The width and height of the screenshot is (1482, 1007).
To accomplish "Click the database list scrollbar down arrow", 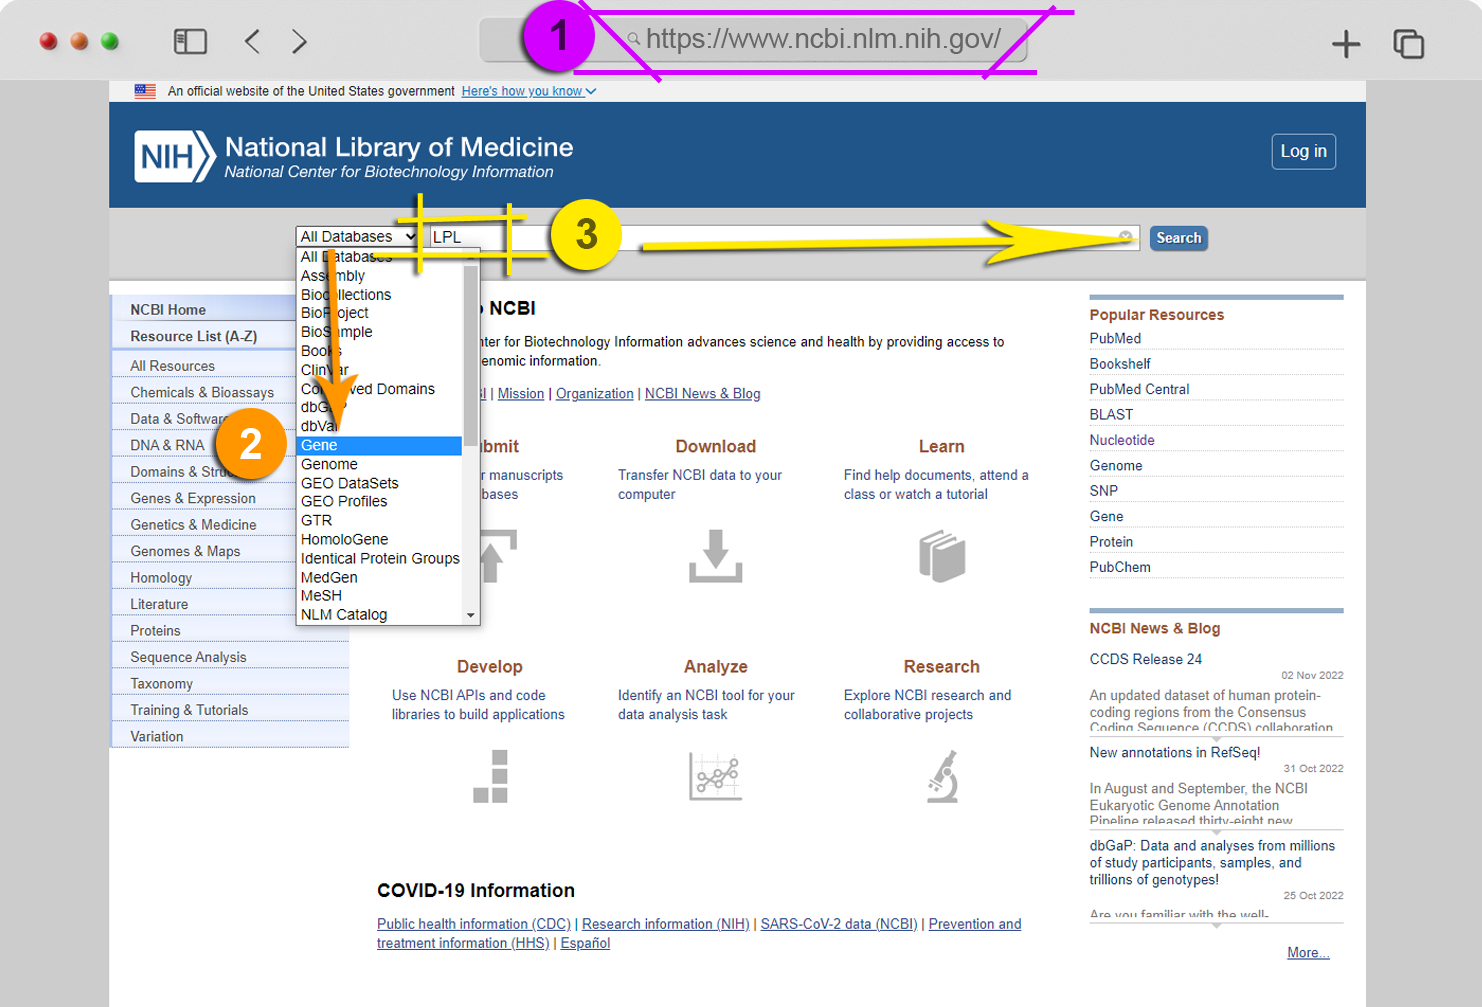I will [x=471, y=615].
